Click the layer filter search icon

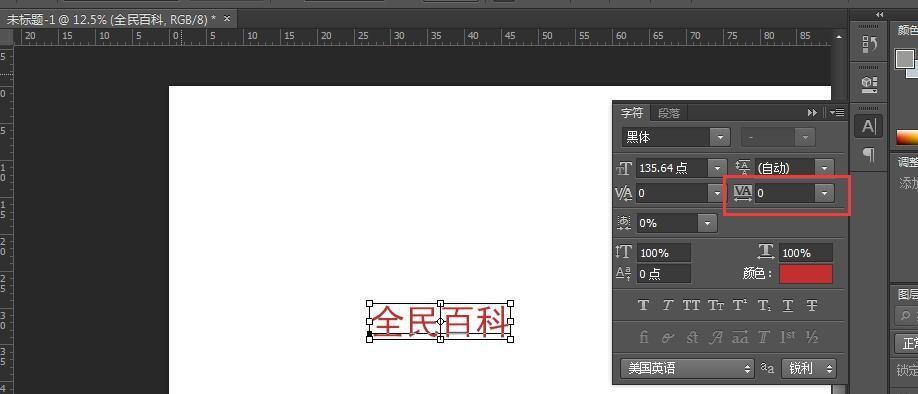point(907,316)
